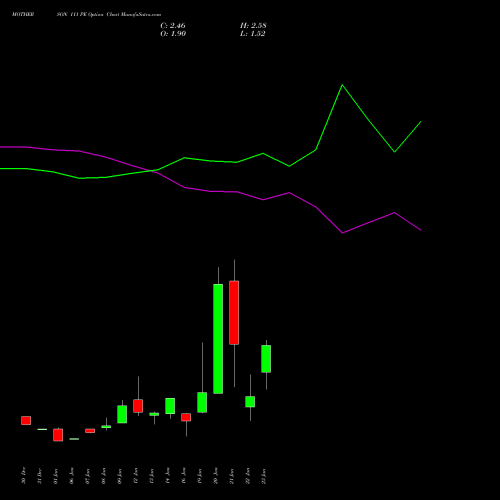Click the green indicator line's highest peak
This screenshot has width=500, height=500.
coord(342,85)
